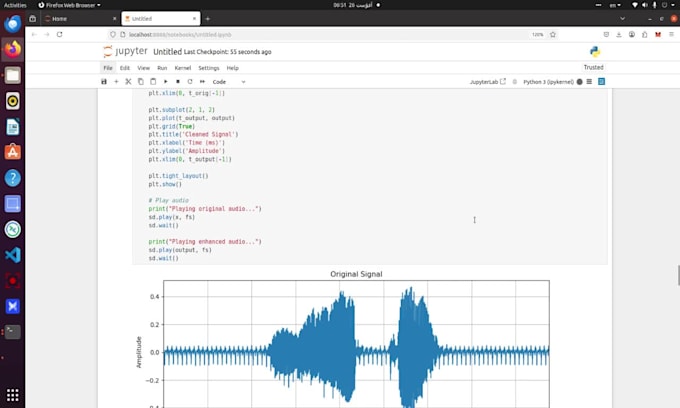
Task: Go back with the browser back arrow
Action: (34, 34)
